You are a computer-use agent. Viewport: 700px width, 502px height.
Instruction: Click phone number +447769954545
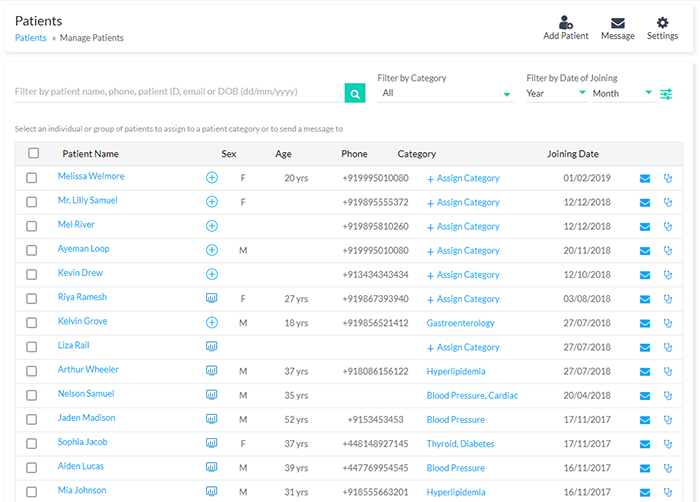tap(375, 467)
